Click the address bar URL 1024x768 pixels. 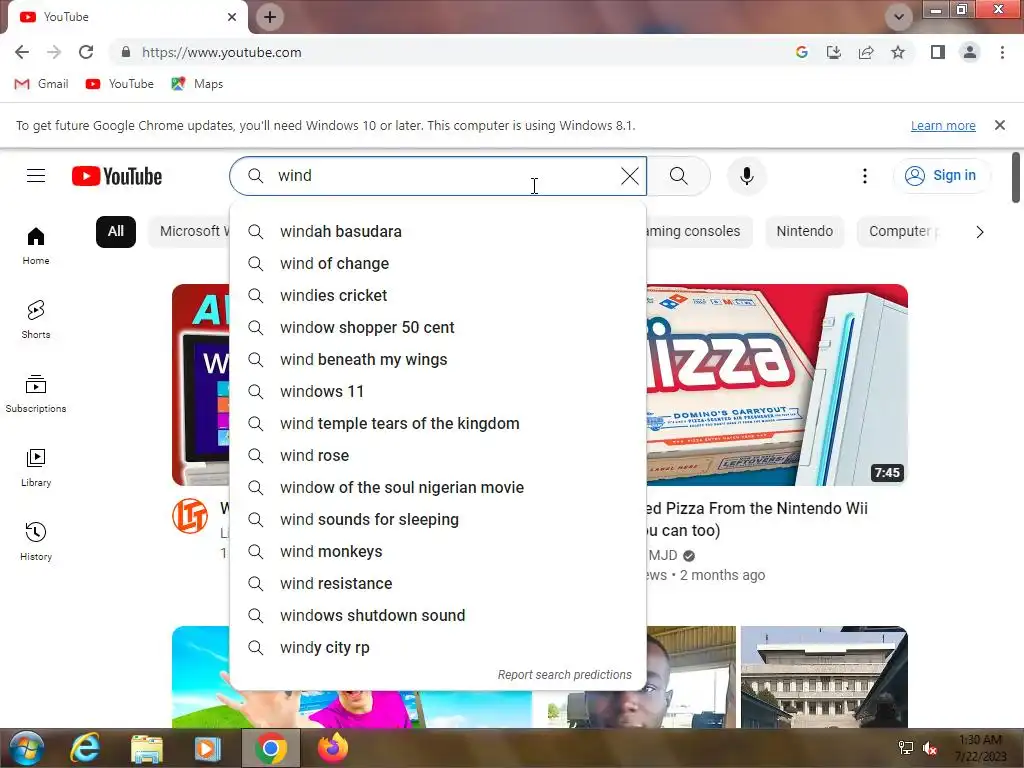[221, 52]
